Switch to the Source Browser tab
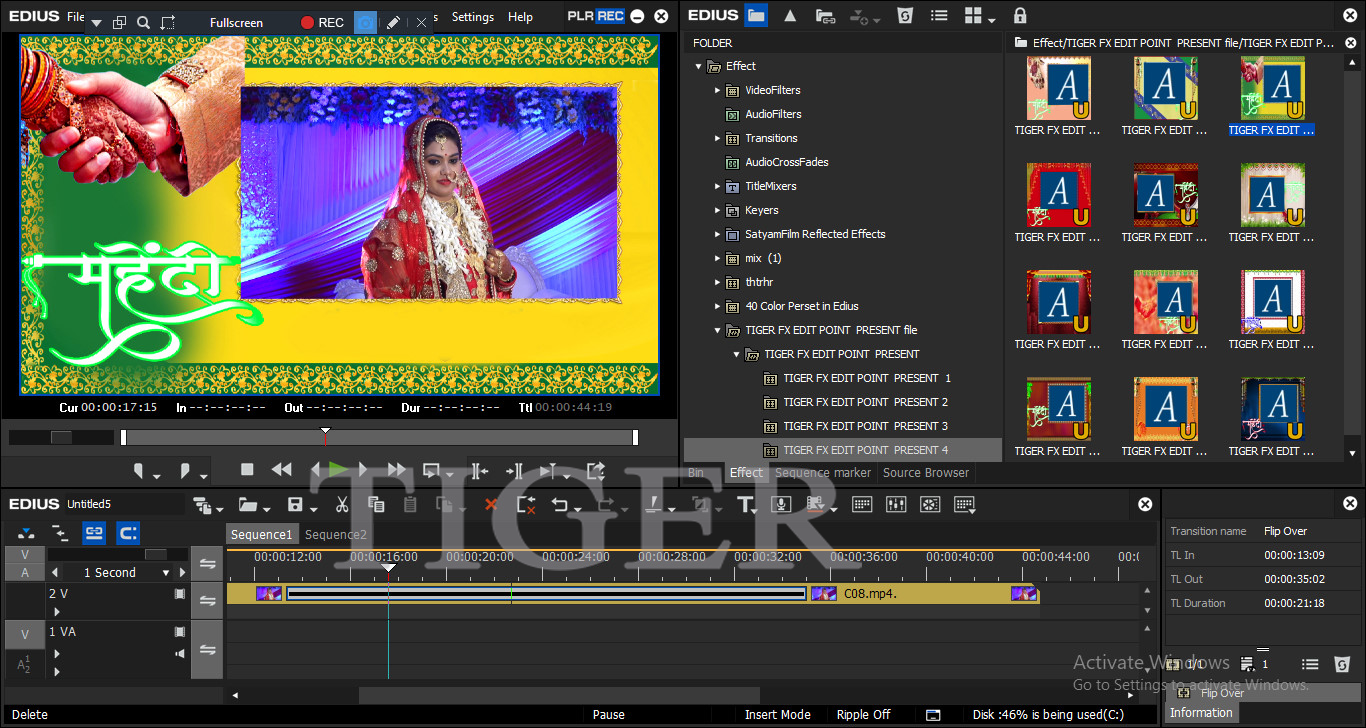Viewport: 1366px width, 728px height. (926, 473)
